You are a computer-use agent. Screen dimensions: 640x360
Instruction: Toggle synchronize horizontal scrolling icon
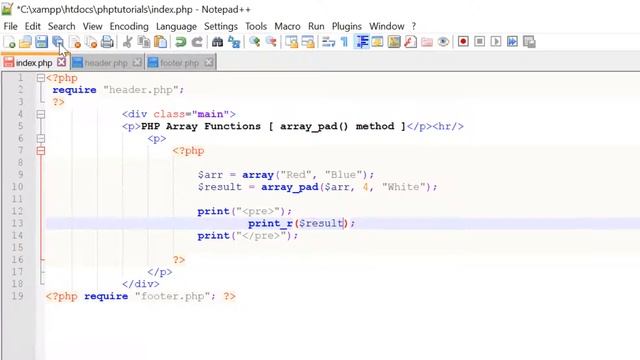tap(308, 42)
